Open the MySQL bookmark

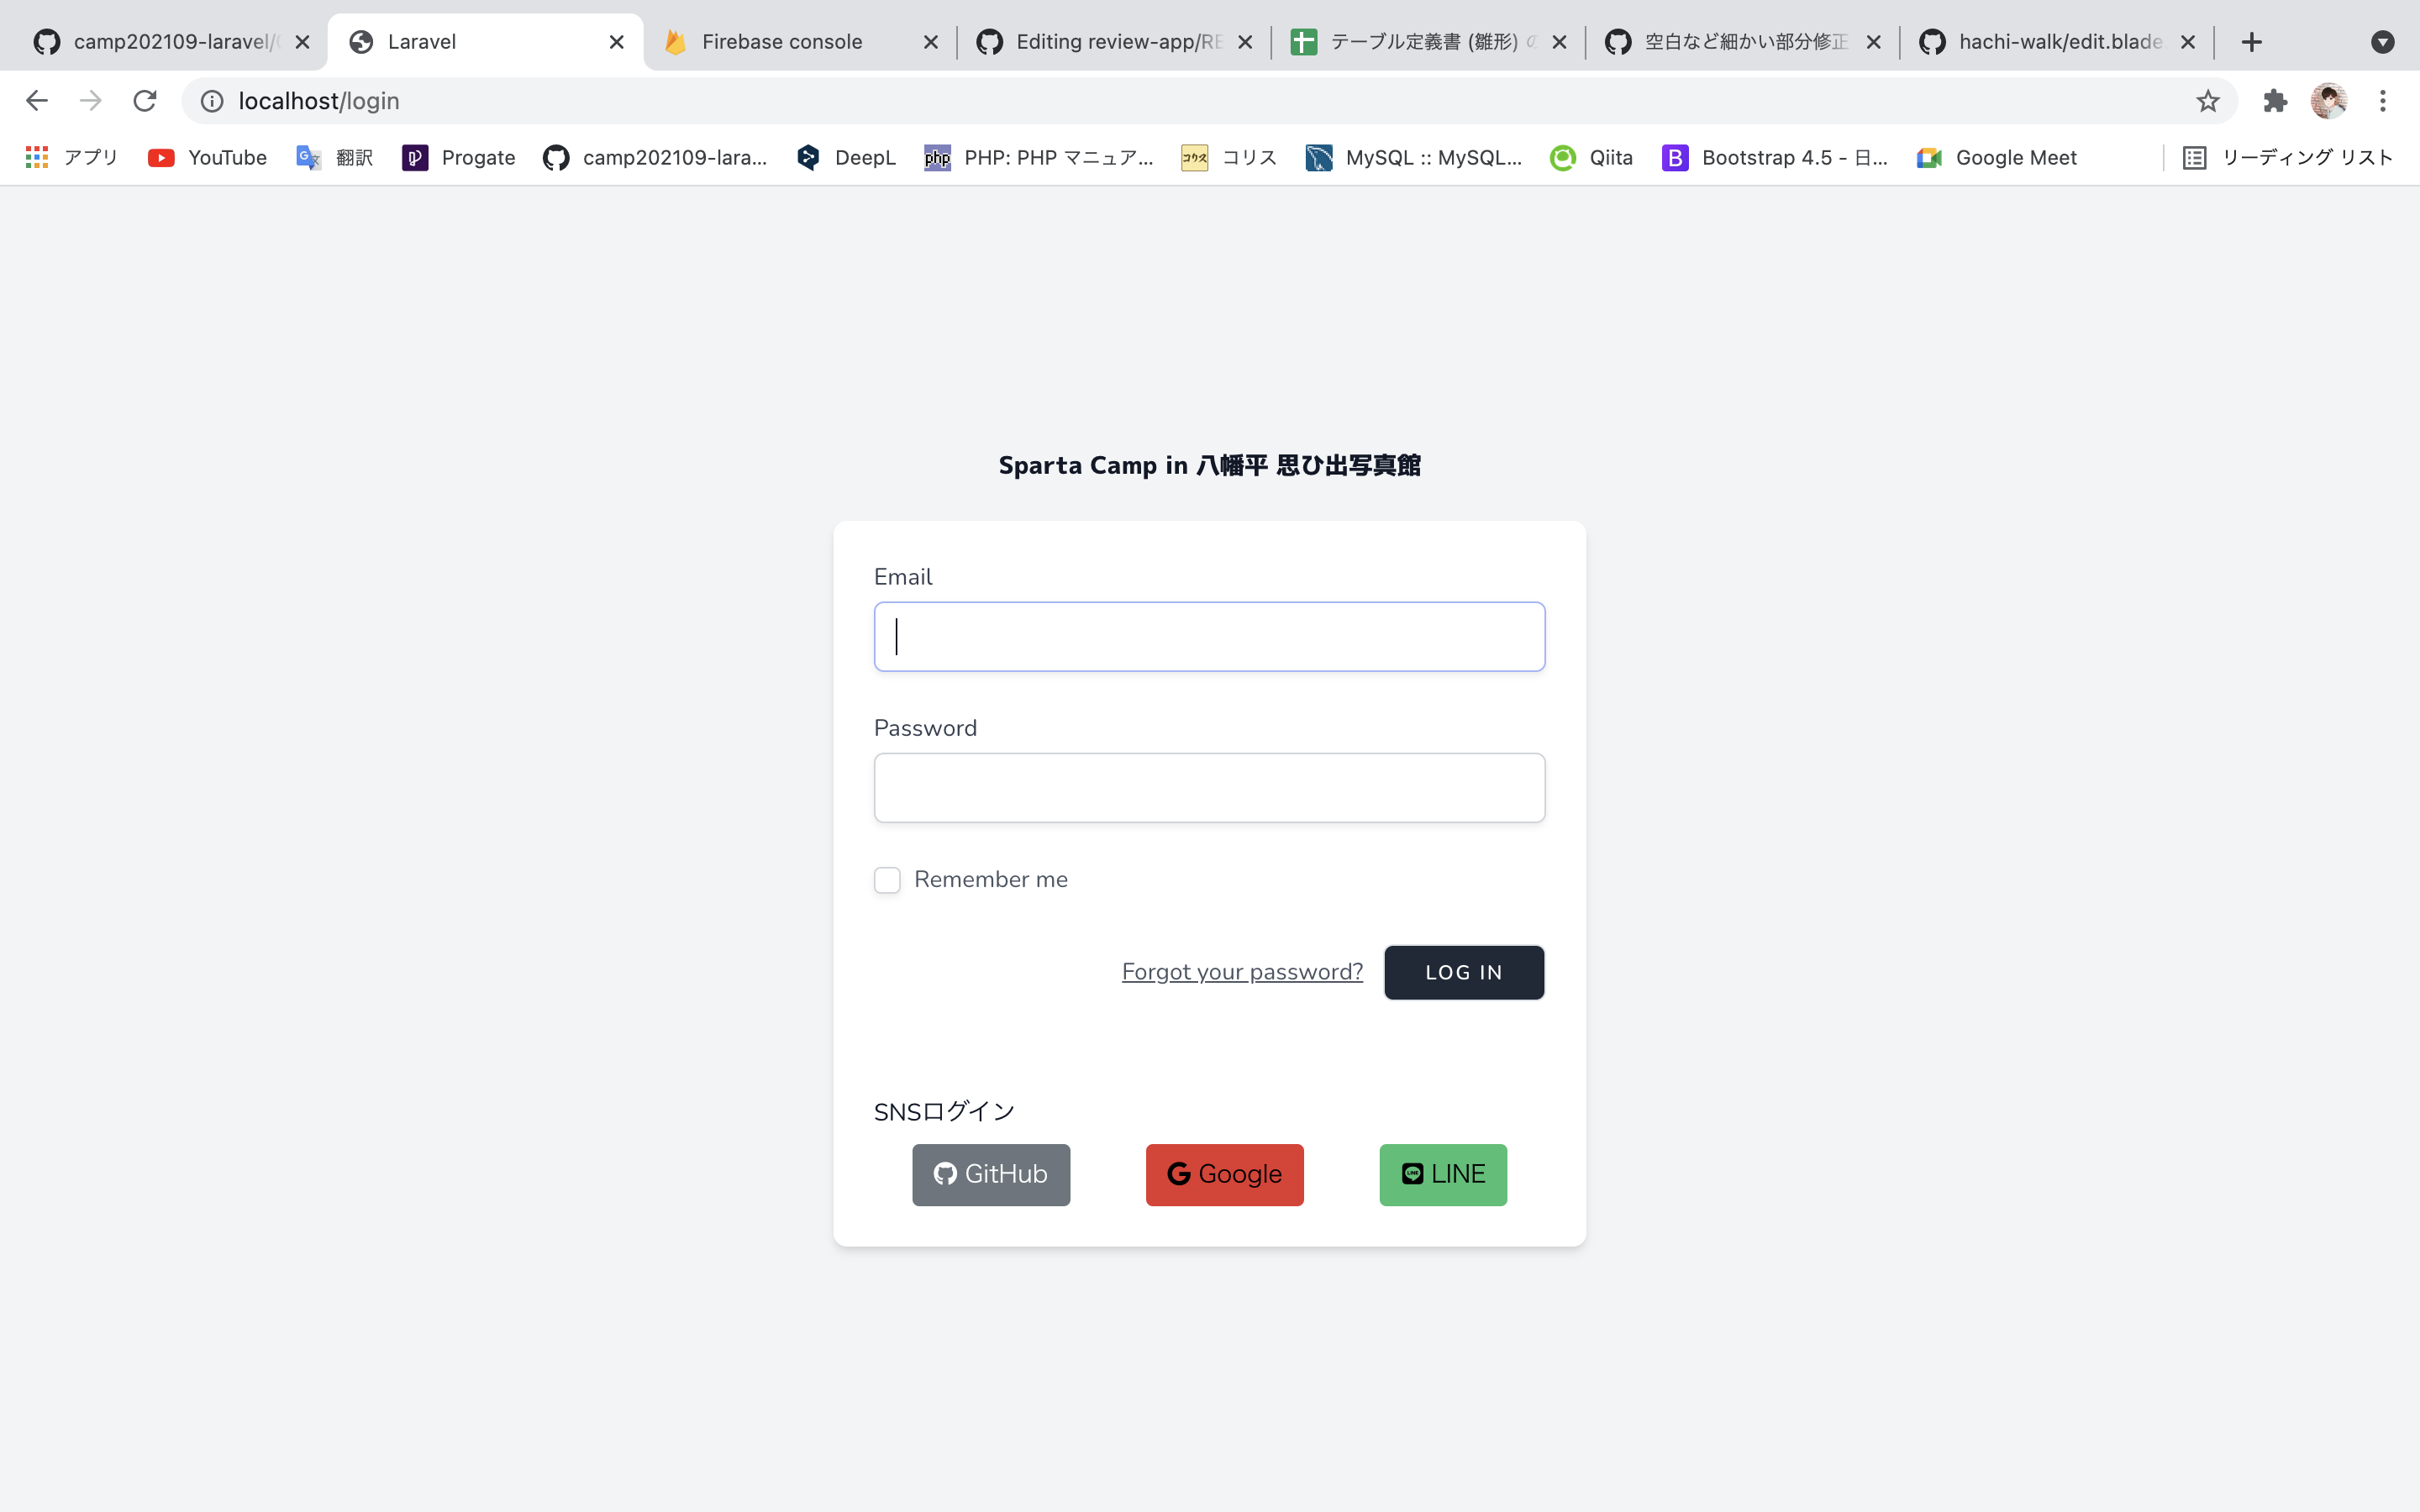(x=1413, y=157)
